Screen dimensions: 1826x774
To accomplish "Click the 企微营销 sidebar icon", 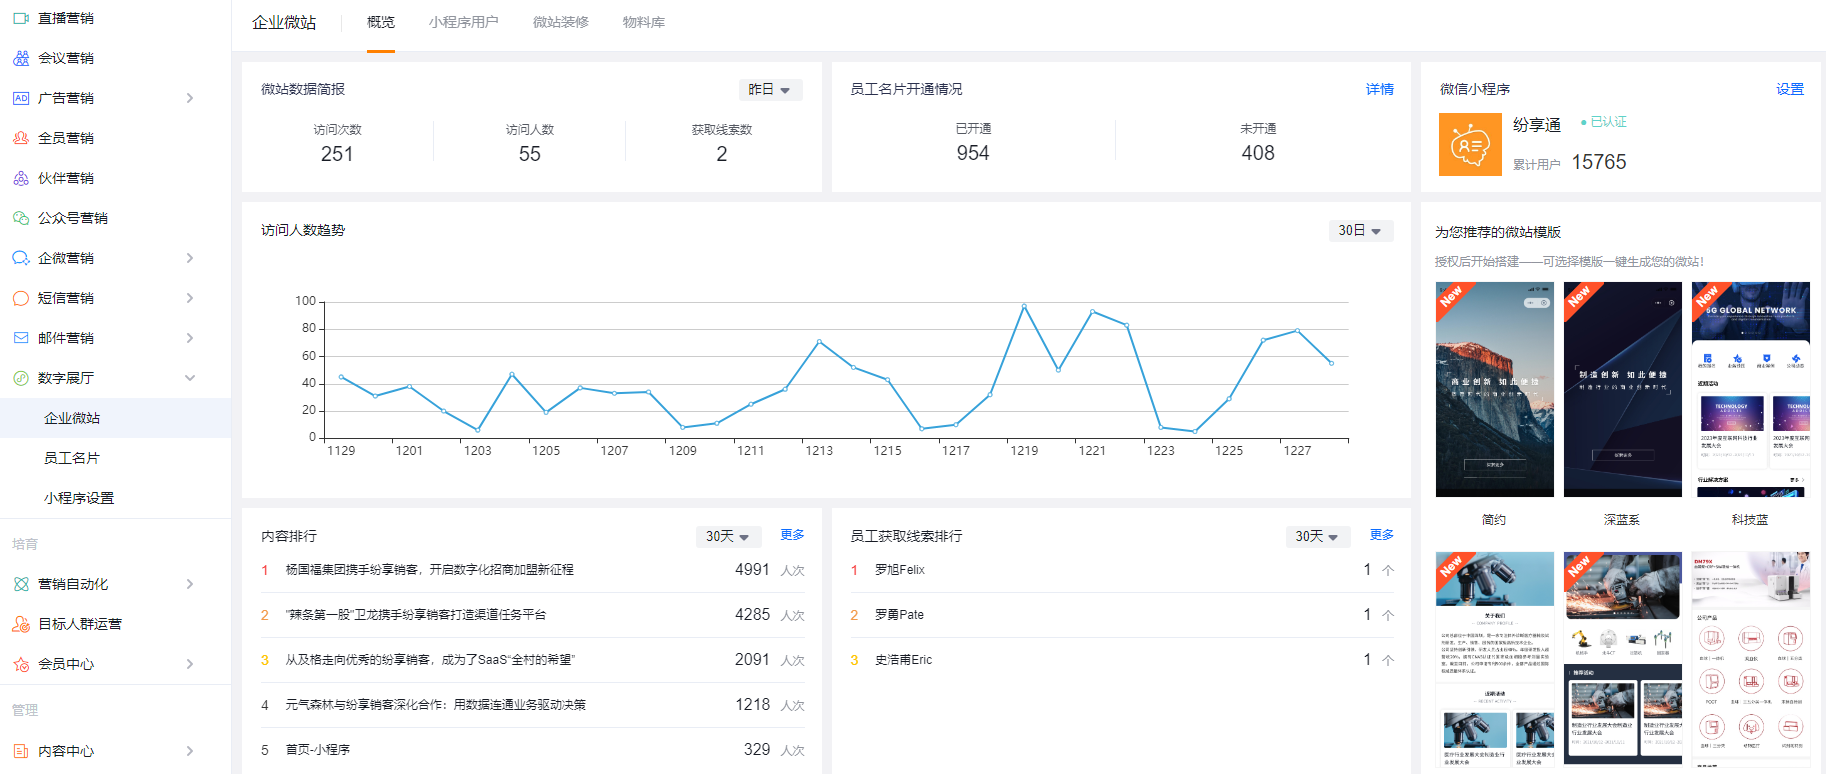I will click(x=21, y=258).
